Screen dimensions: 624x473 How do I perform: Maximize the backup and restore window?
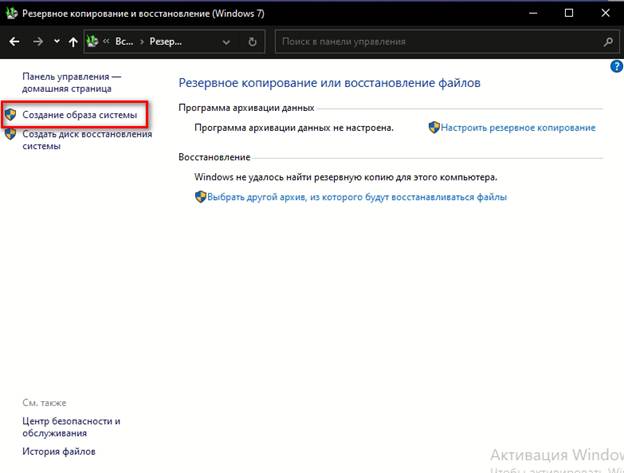pos(569,13)
